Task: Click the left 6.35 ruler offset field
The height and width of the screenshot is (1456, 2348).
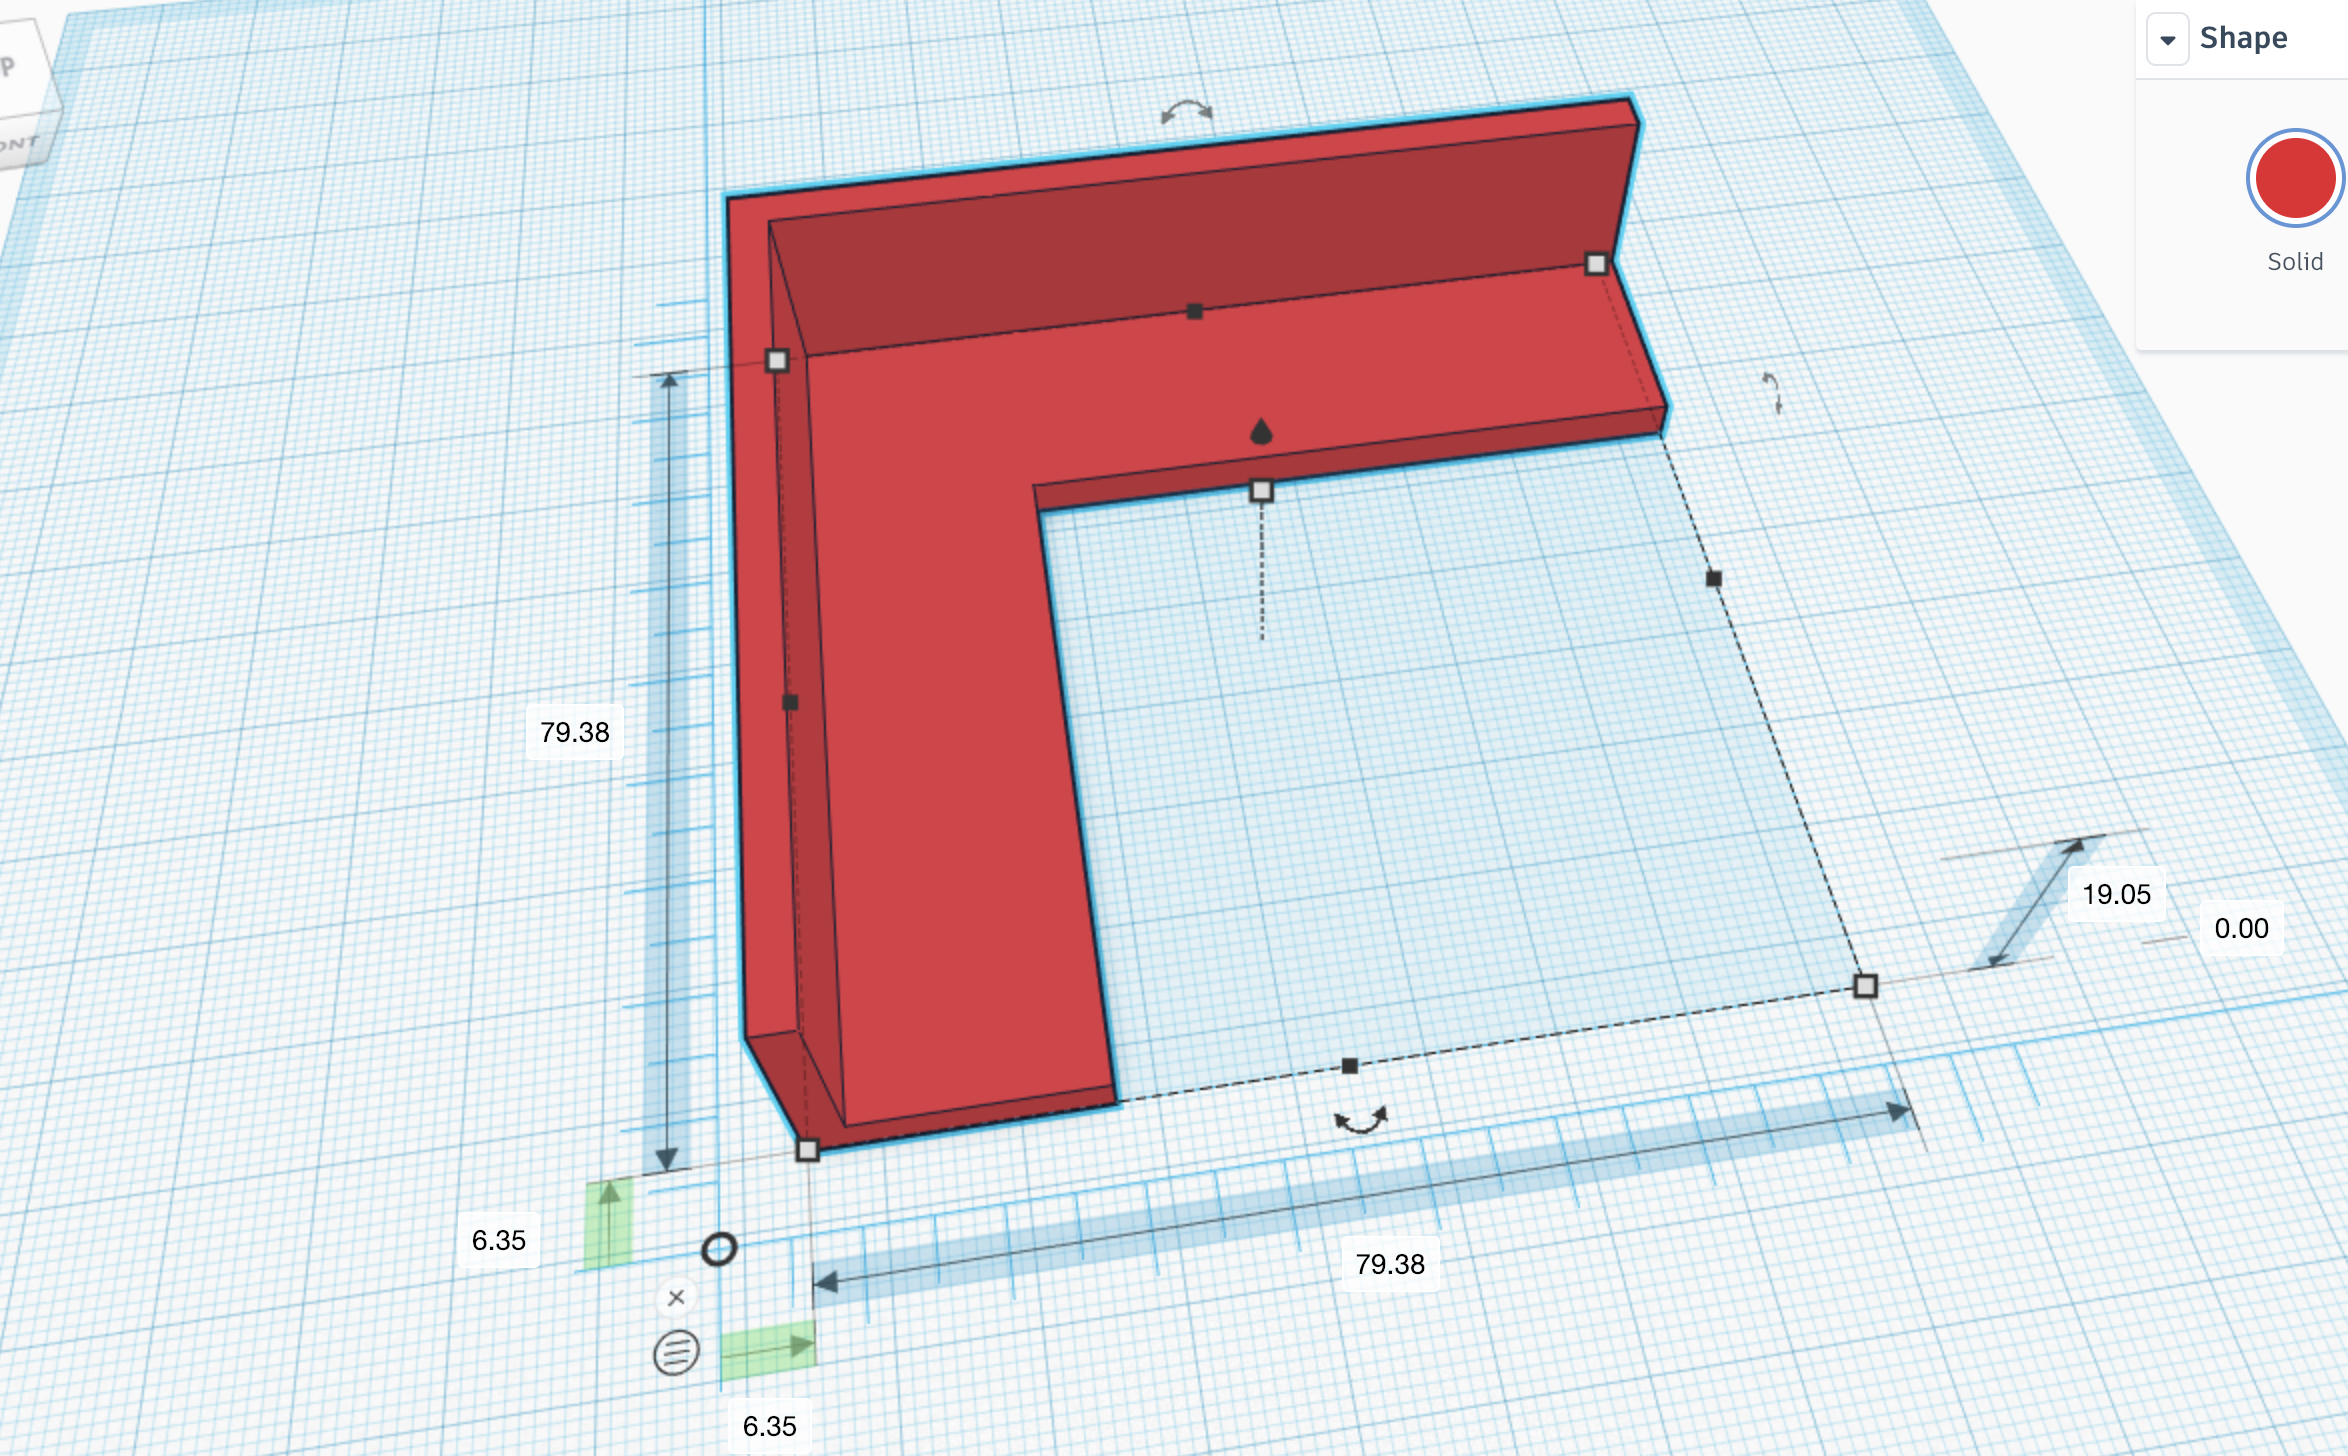Action: click(x=498, y=1240)
